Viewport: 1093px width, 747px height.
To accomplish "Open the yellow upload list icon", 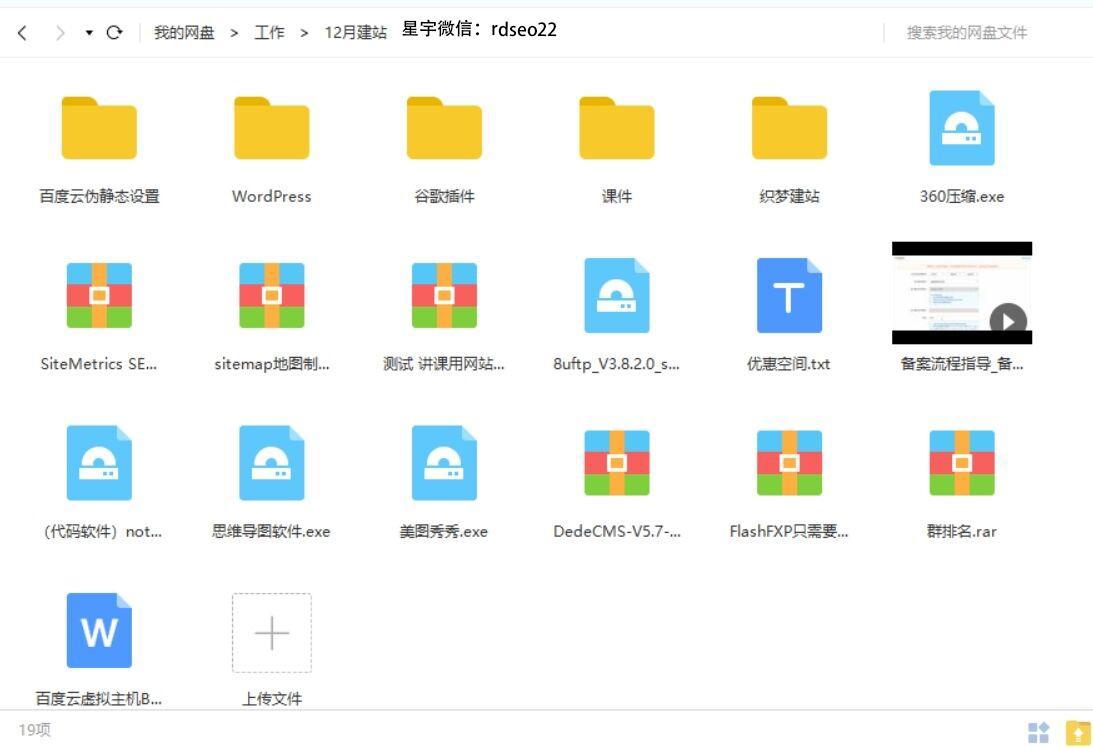I will coord(1078,732).
